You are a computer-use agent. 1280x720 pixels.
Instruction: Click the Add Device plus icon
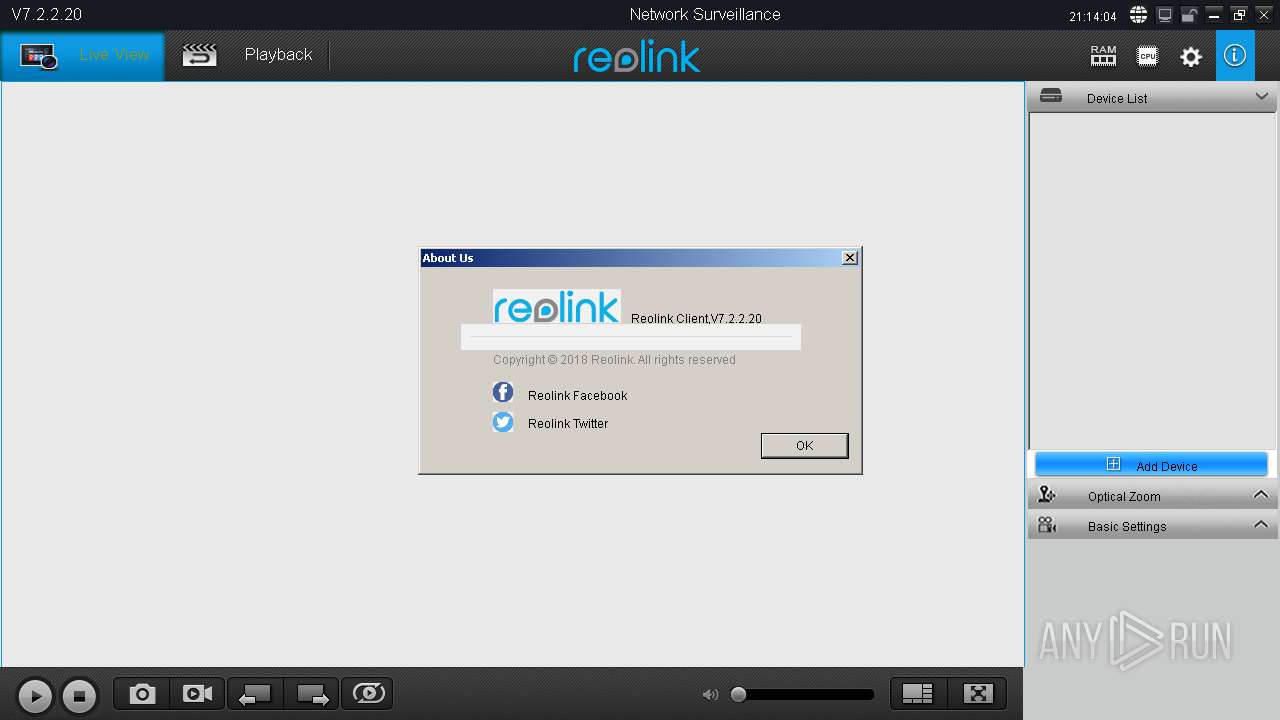[x=1113, y=464]
